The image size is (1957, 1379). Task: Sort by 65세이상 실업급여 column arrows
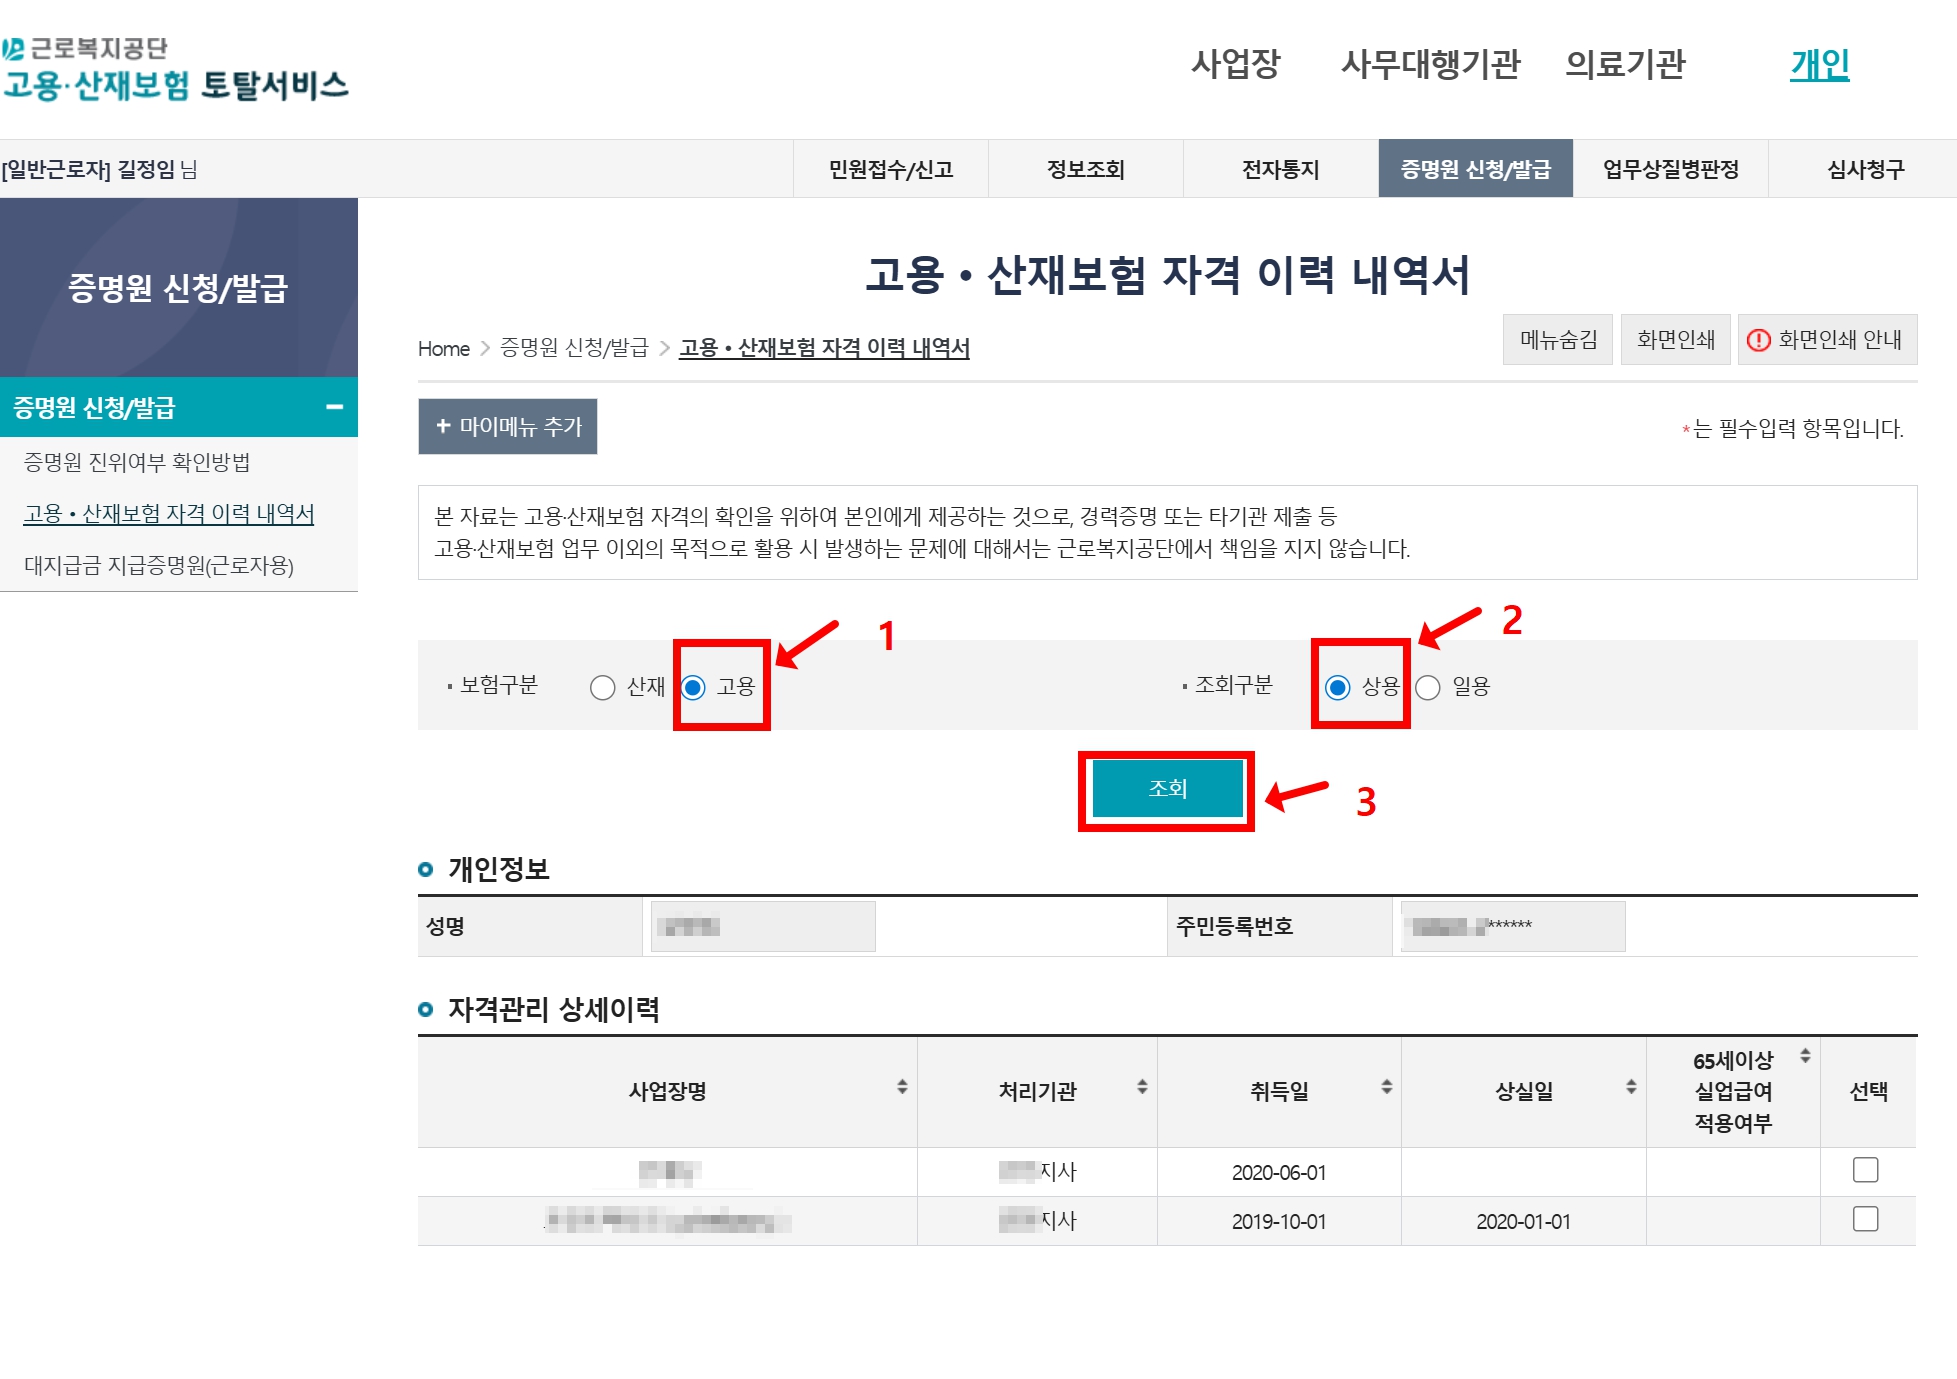[x=1804, y=1056]
